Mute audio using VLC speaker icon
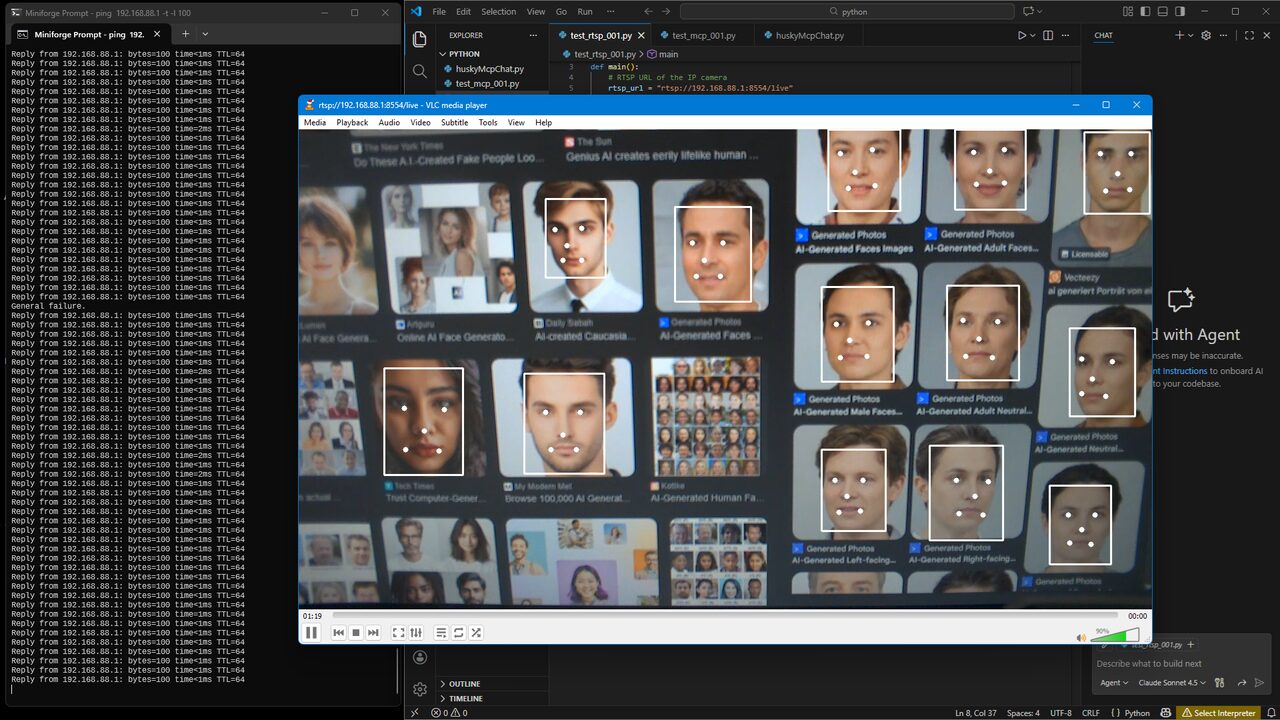The height and width of the screenshot is (720, 1280). (1081, 637)
